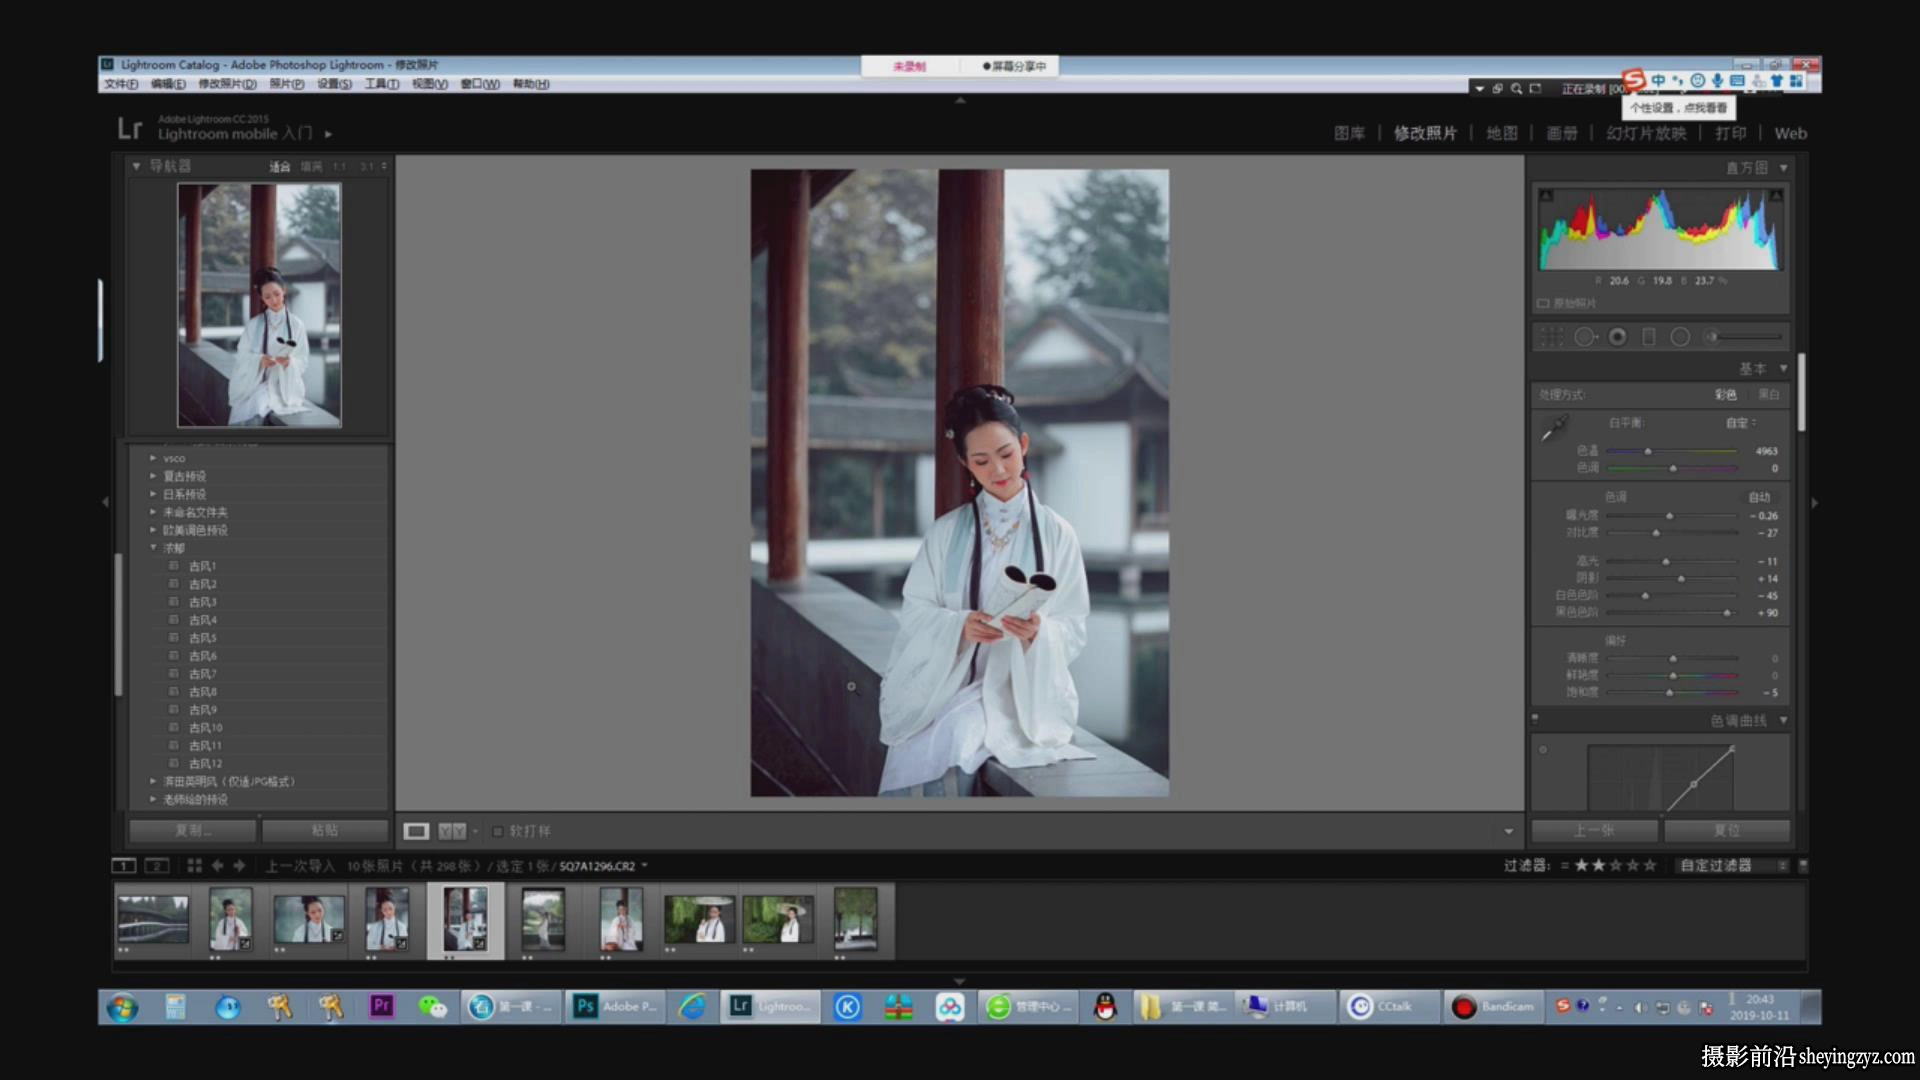Screen dimensions: 1920x1080
Task: Set navigator zoom to 适合 fit
Action: [280, 167]
